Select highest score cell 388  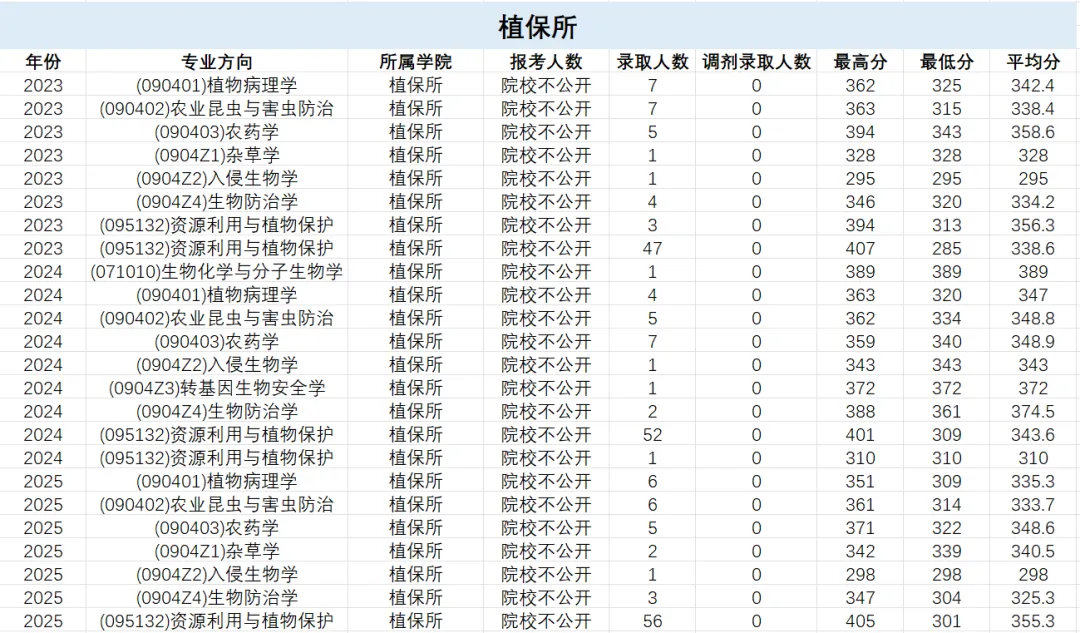pyautogui.click(x=860, y=411)
